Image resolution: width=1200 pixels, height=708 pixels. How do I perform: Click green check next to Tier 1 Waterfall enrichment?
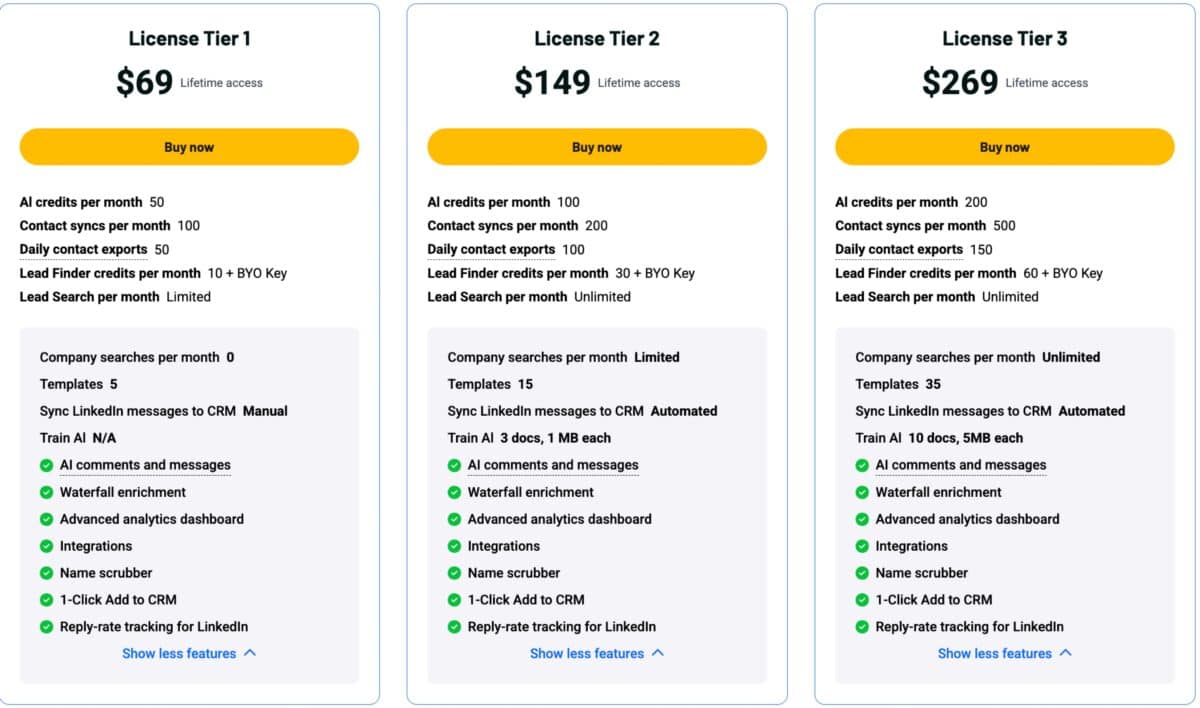[x=46, y=492]
